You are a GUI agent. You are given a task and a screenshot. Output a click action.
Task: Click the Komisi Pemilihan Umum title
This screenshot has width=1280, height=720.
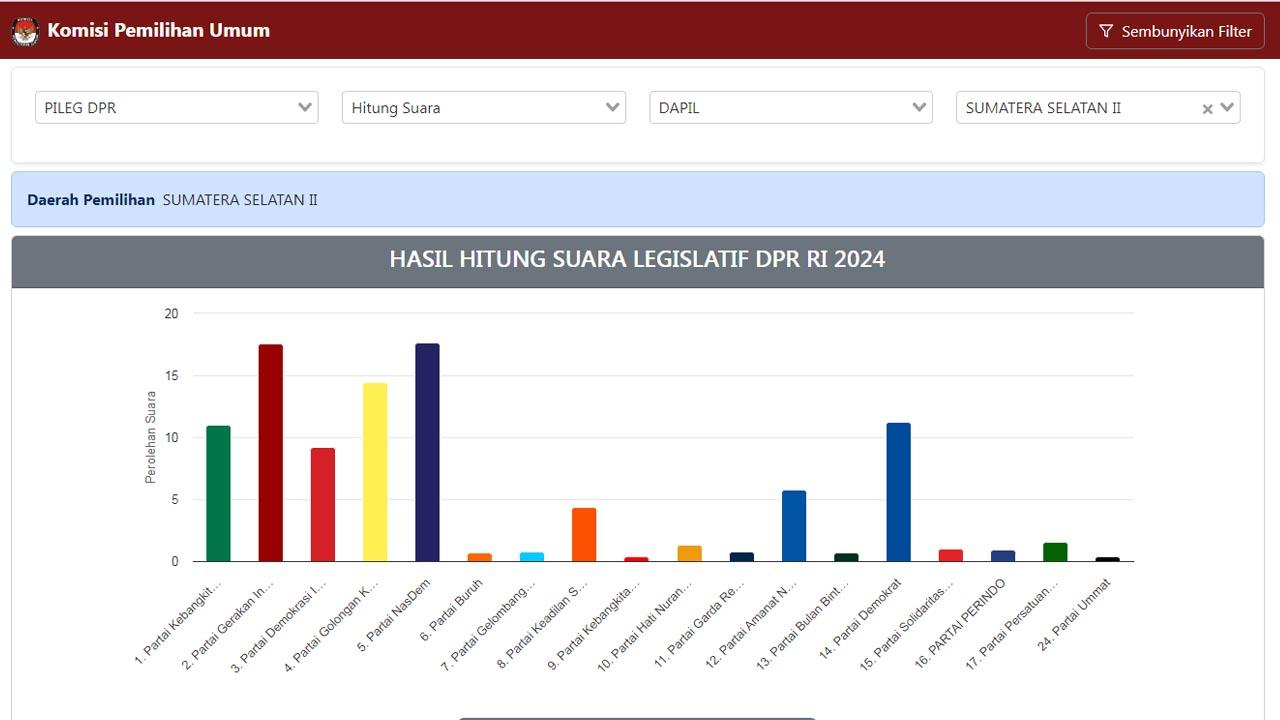(x=158, y=30)
